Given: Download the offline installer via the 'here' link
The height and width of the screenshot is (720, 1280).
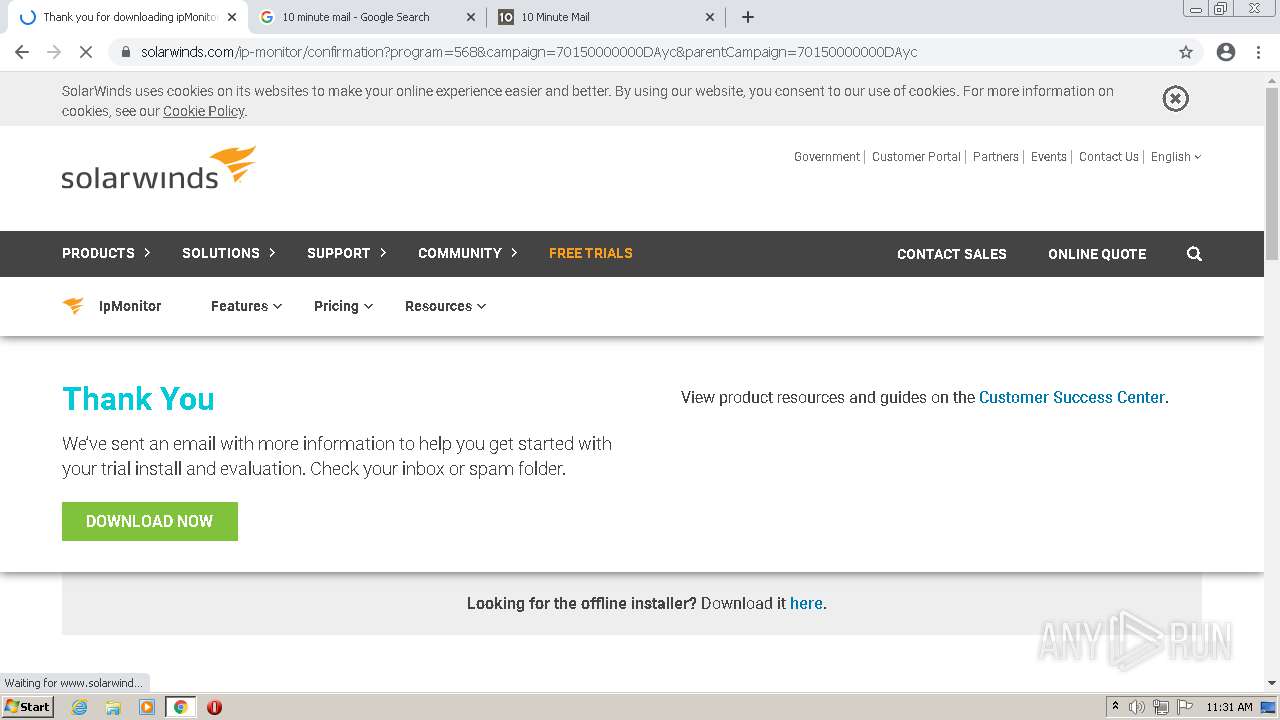Looking at the screenshot, I should coord(806,603).
